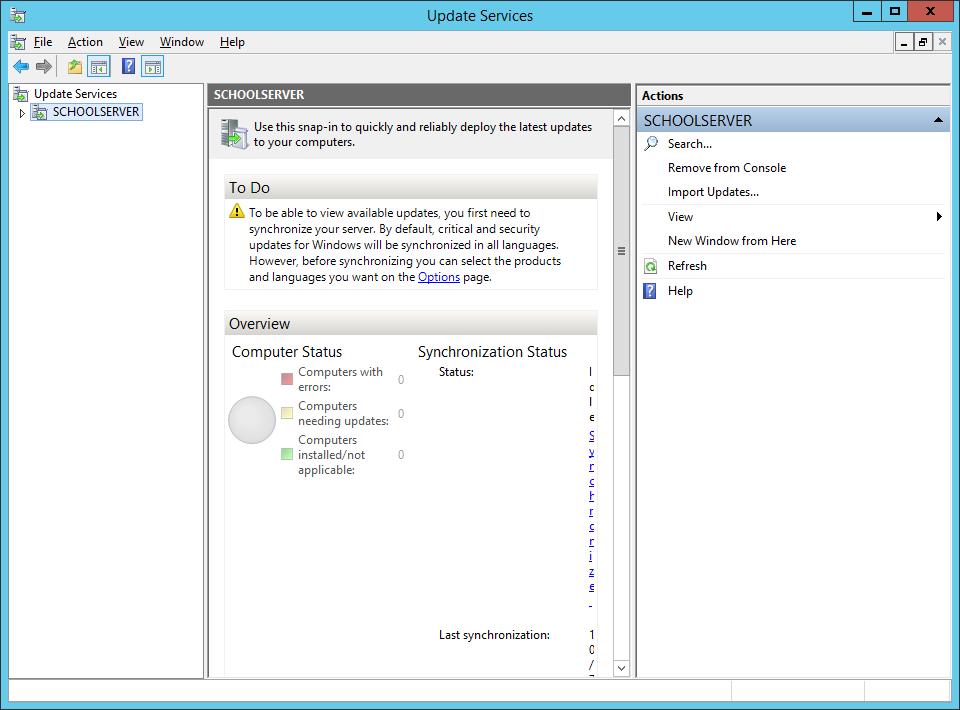Click yellow Computers needing updates swatch

point(287,413)
